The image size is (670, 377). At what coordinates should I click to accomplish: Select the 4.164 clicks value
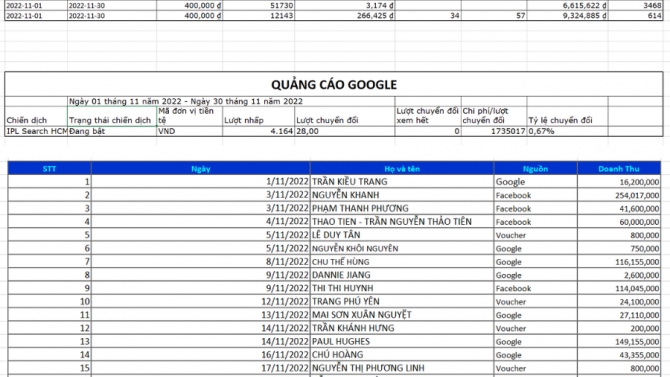tap(259, 131)
